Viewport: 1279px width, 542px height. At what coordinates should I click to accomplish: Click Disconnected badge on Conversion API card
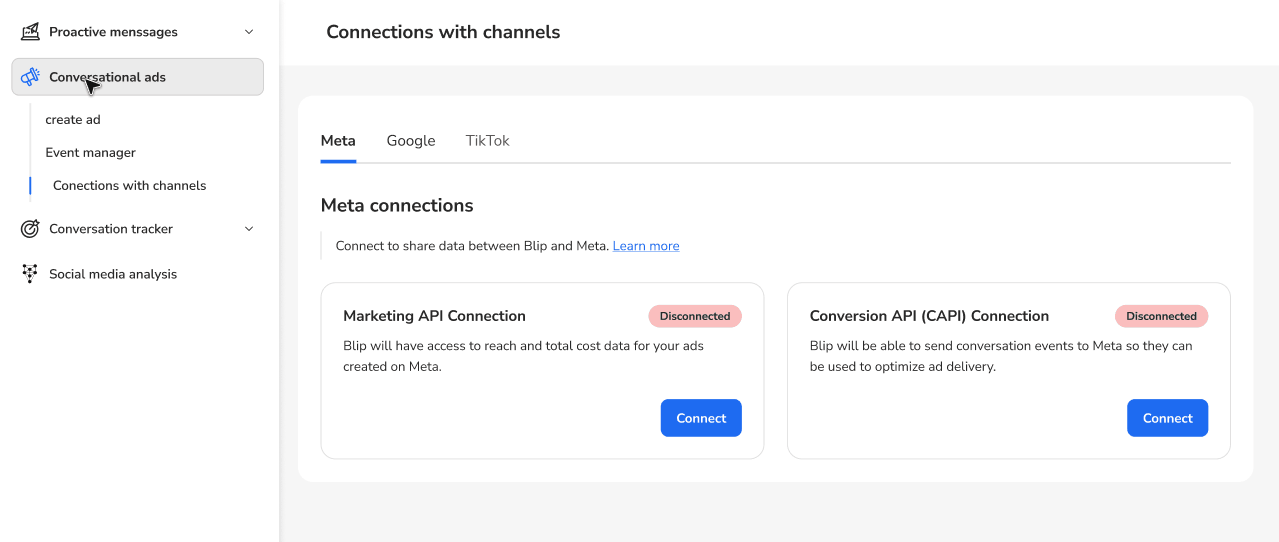[x=1161, y=316]
